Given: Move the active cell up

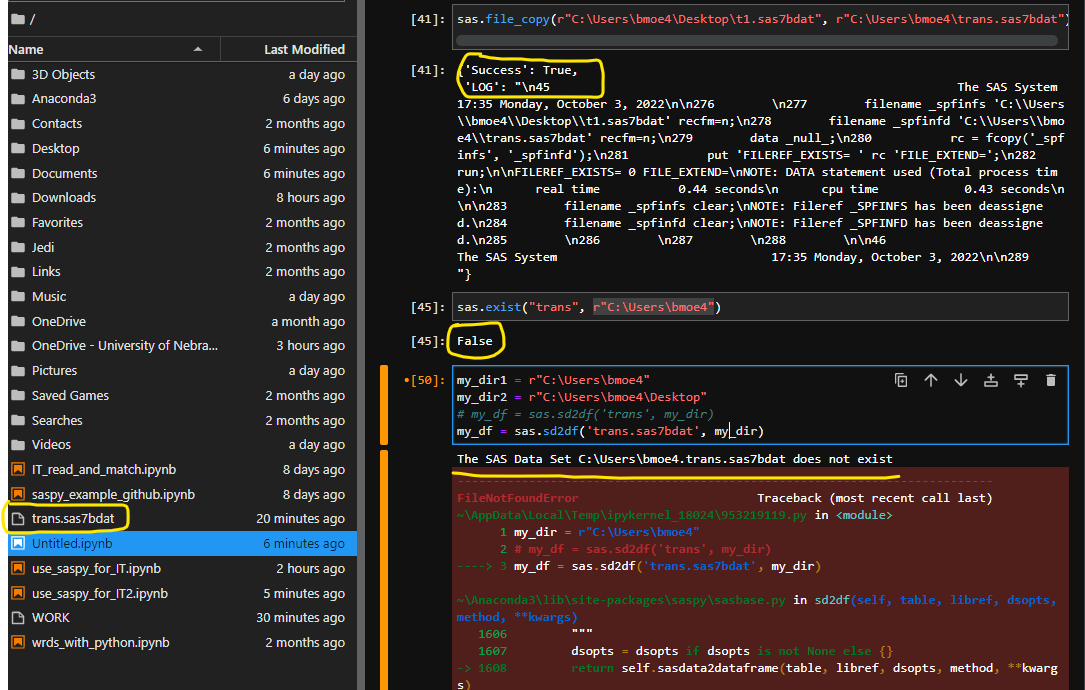Looking at the screenshot, I should coord(931,380).
